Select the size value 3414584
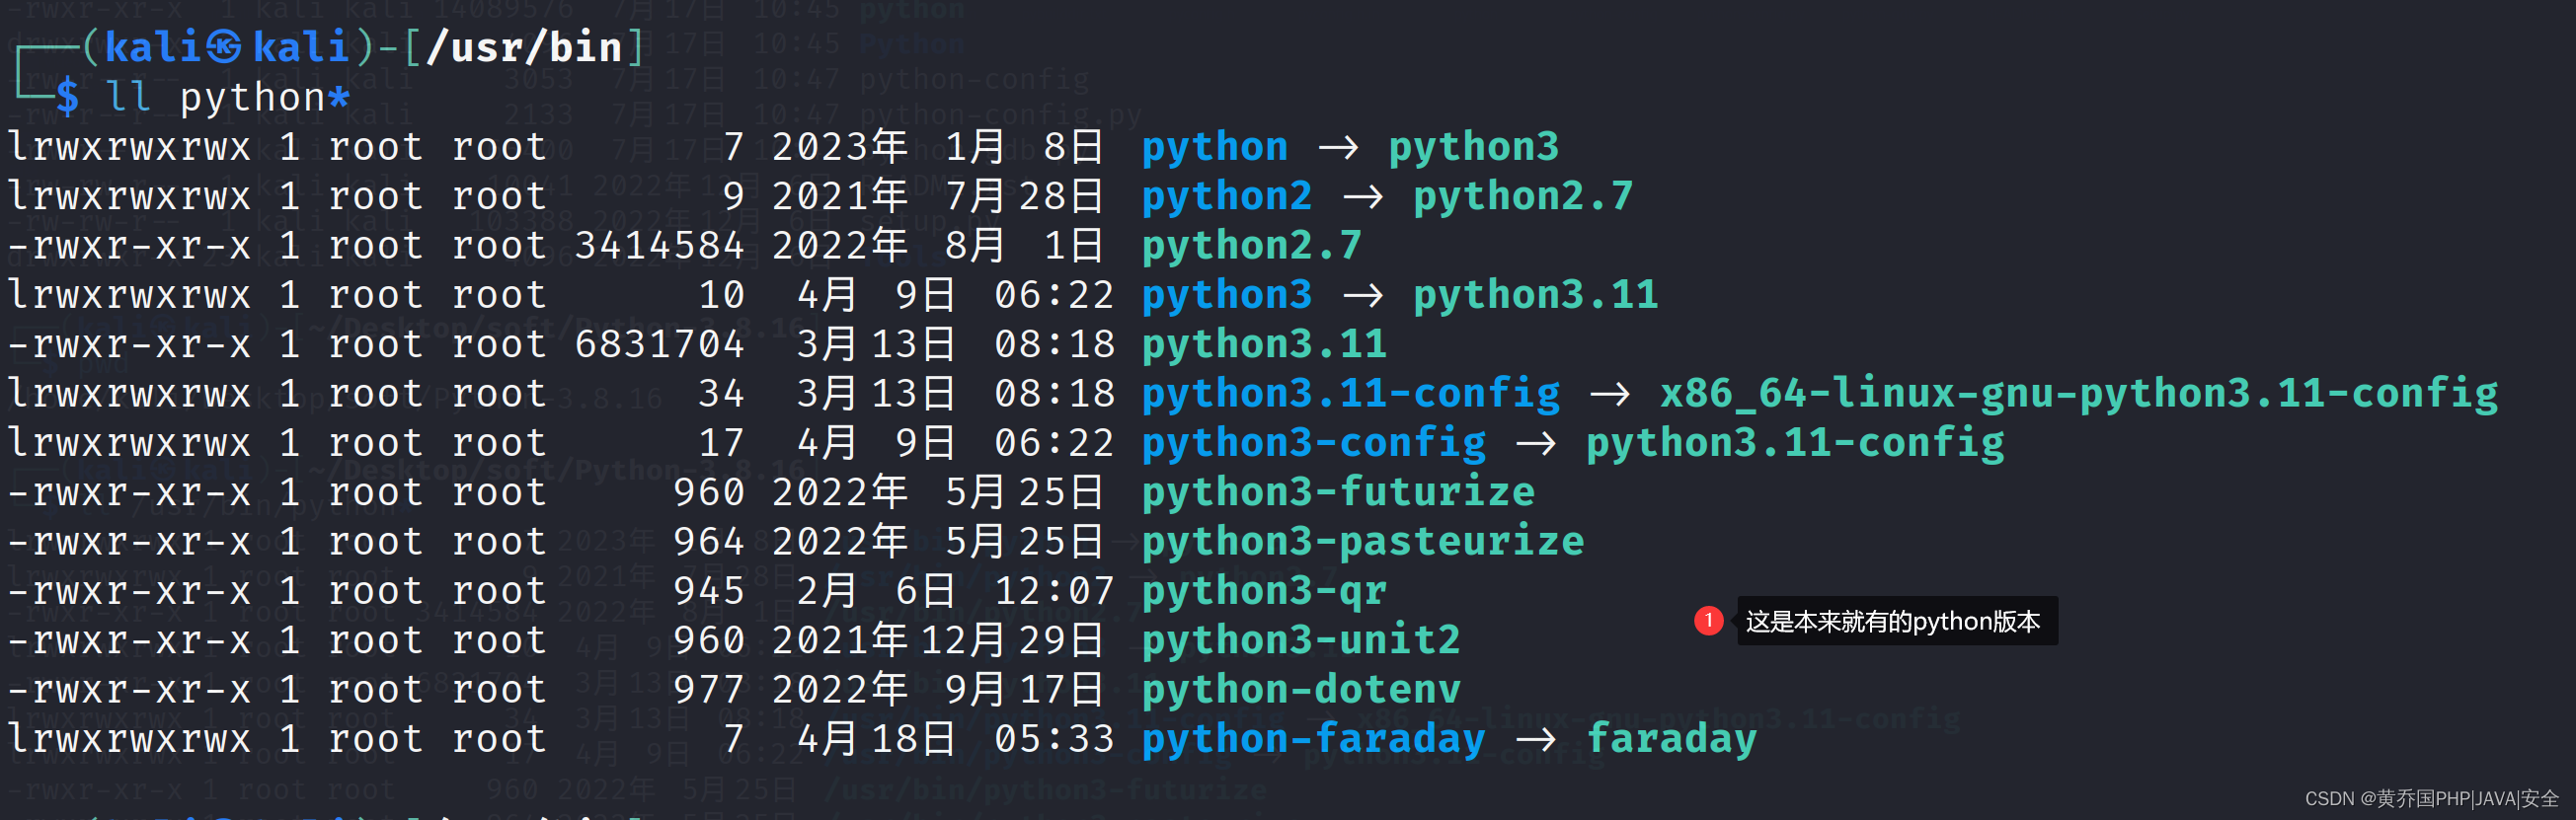 pos(660,246)
